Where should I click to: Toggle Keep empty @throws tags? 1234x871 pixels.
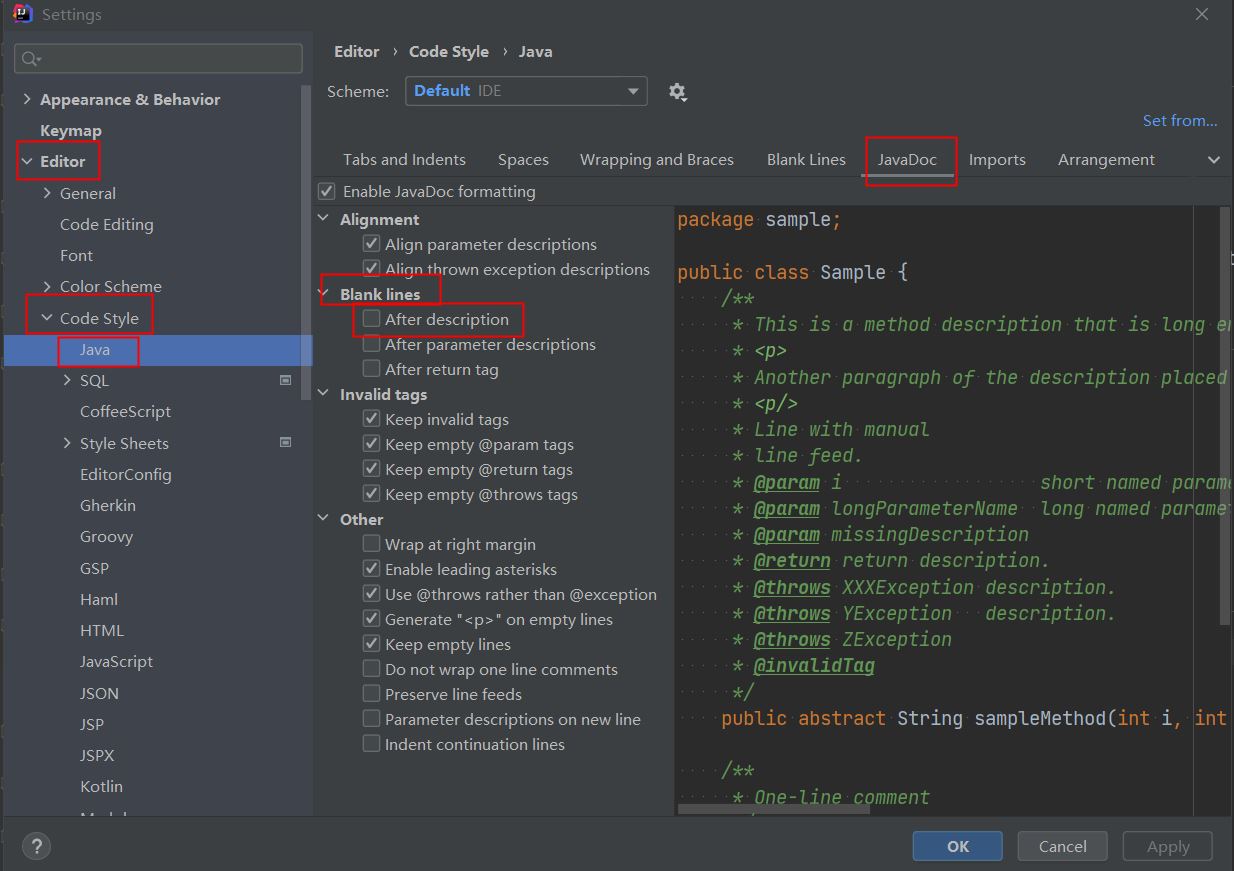click(372, 494)
